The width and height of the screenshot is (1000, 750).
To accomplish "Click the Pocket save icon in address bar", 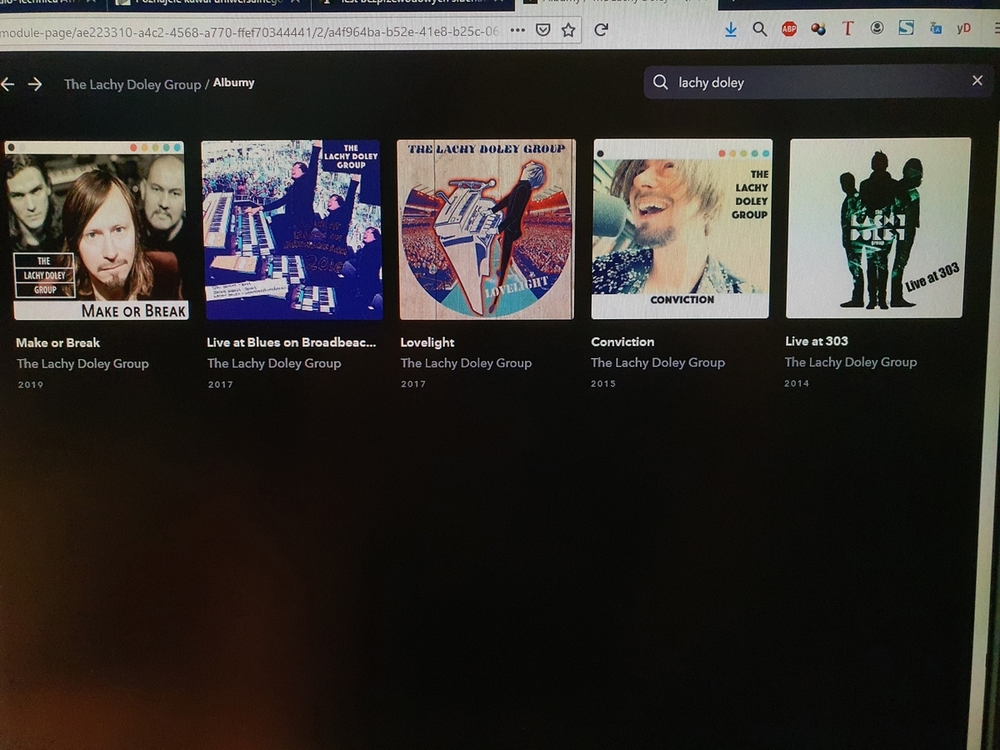I will (543, 30).
